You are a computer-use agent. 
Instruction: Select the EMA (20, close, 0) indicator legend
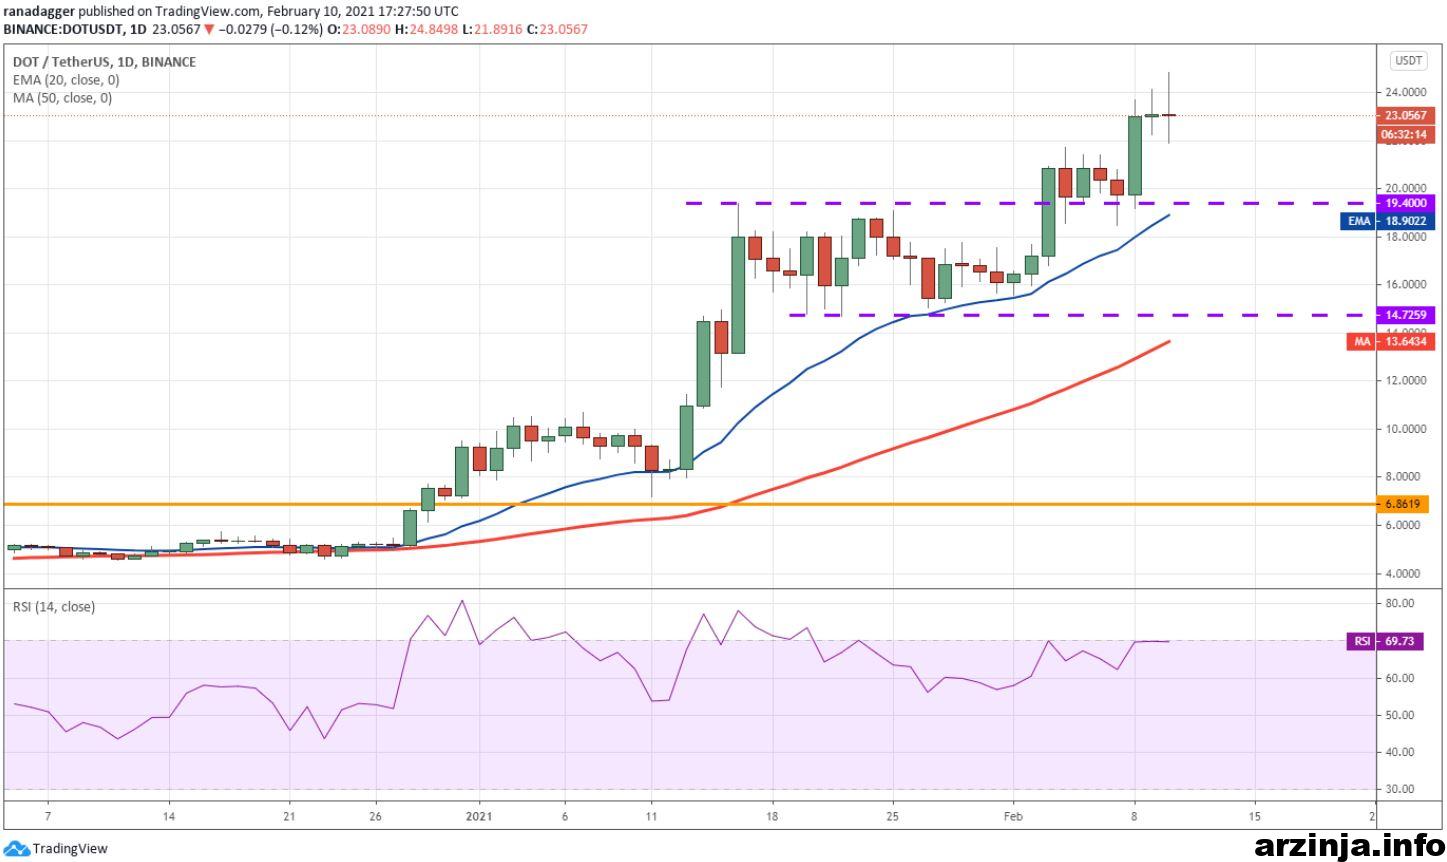[x=66, y=80]
